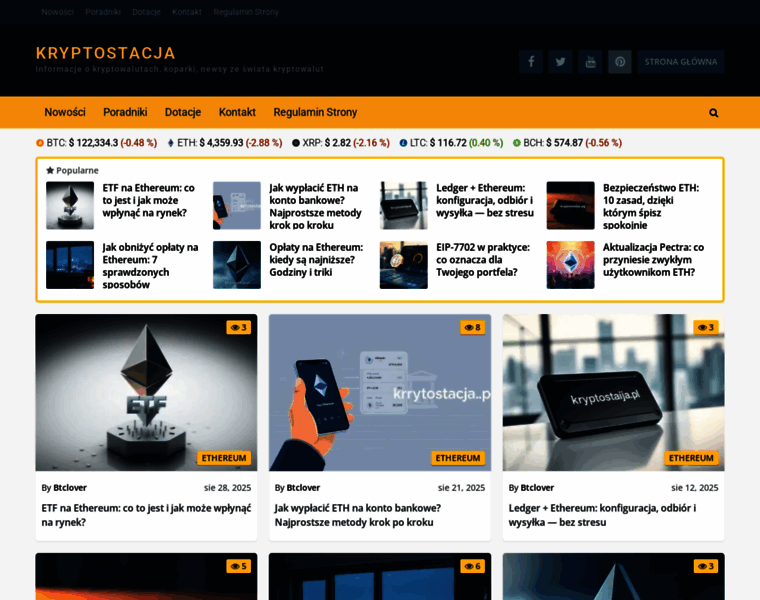
Task: Click the views badge showing 5
Action: [x=238, y=566]
